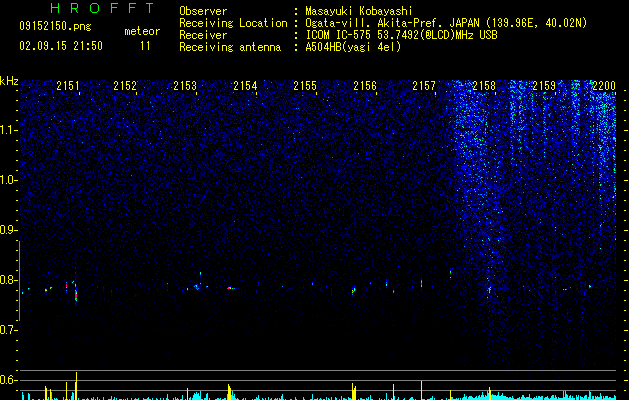Click the date stamp 02.09.15 21:50

(x=61, y=46)
